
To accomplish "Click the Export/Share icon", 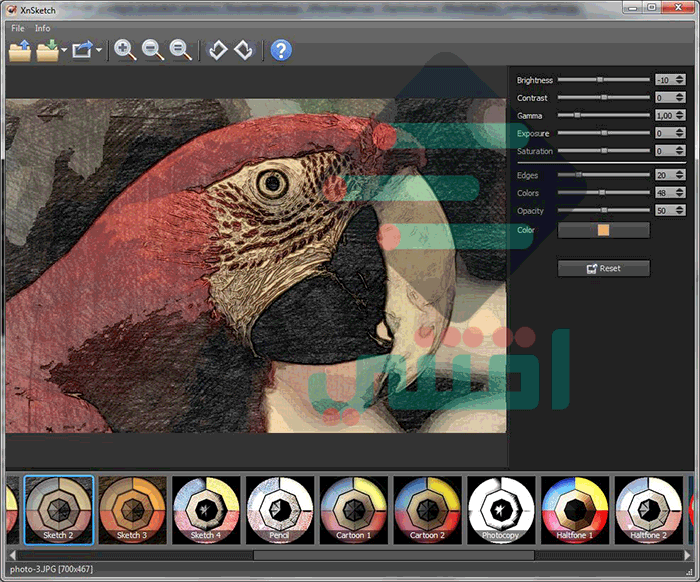I will click(83, 50).
